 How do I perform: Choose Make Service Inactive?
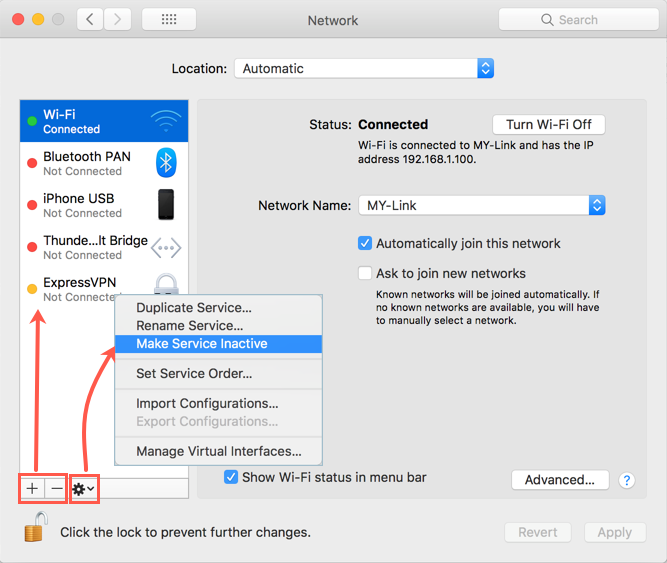[x=202, y=344]
